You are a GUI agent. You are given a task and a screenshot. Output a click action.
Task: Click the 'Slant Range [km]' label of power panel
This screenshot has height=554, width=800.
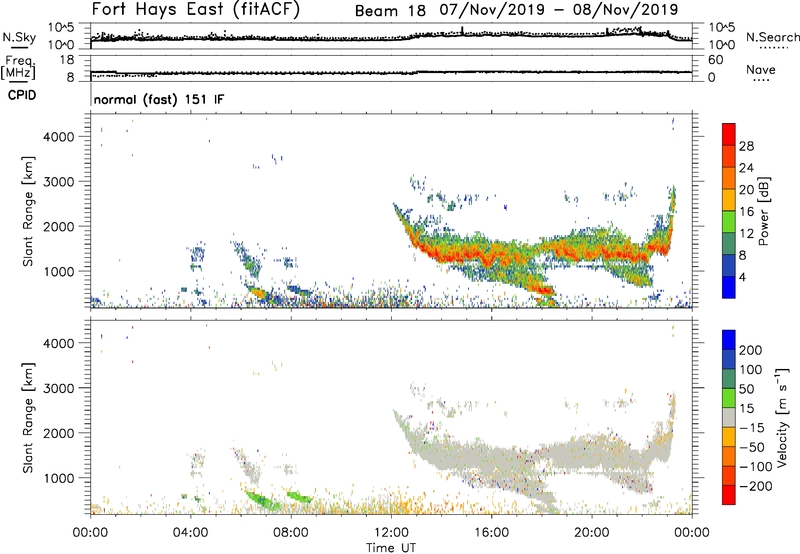pyautogui.click(x=28, y=211)
